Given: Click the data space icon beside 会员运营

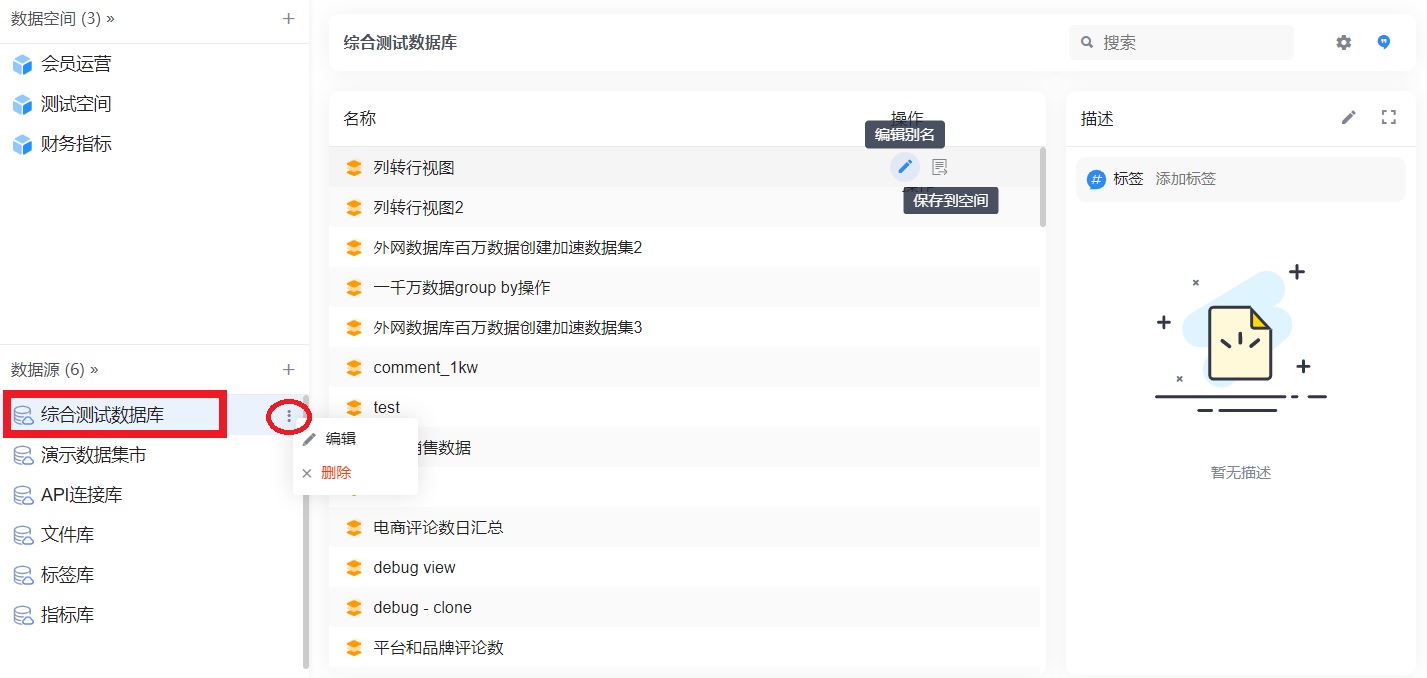Looking at the screenshot, I should [22, 63].
